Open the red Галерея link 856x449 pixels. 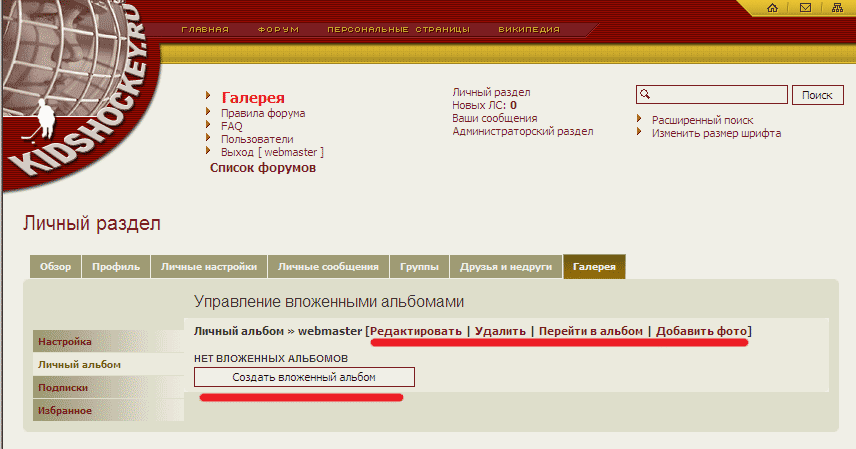[253, 97]
